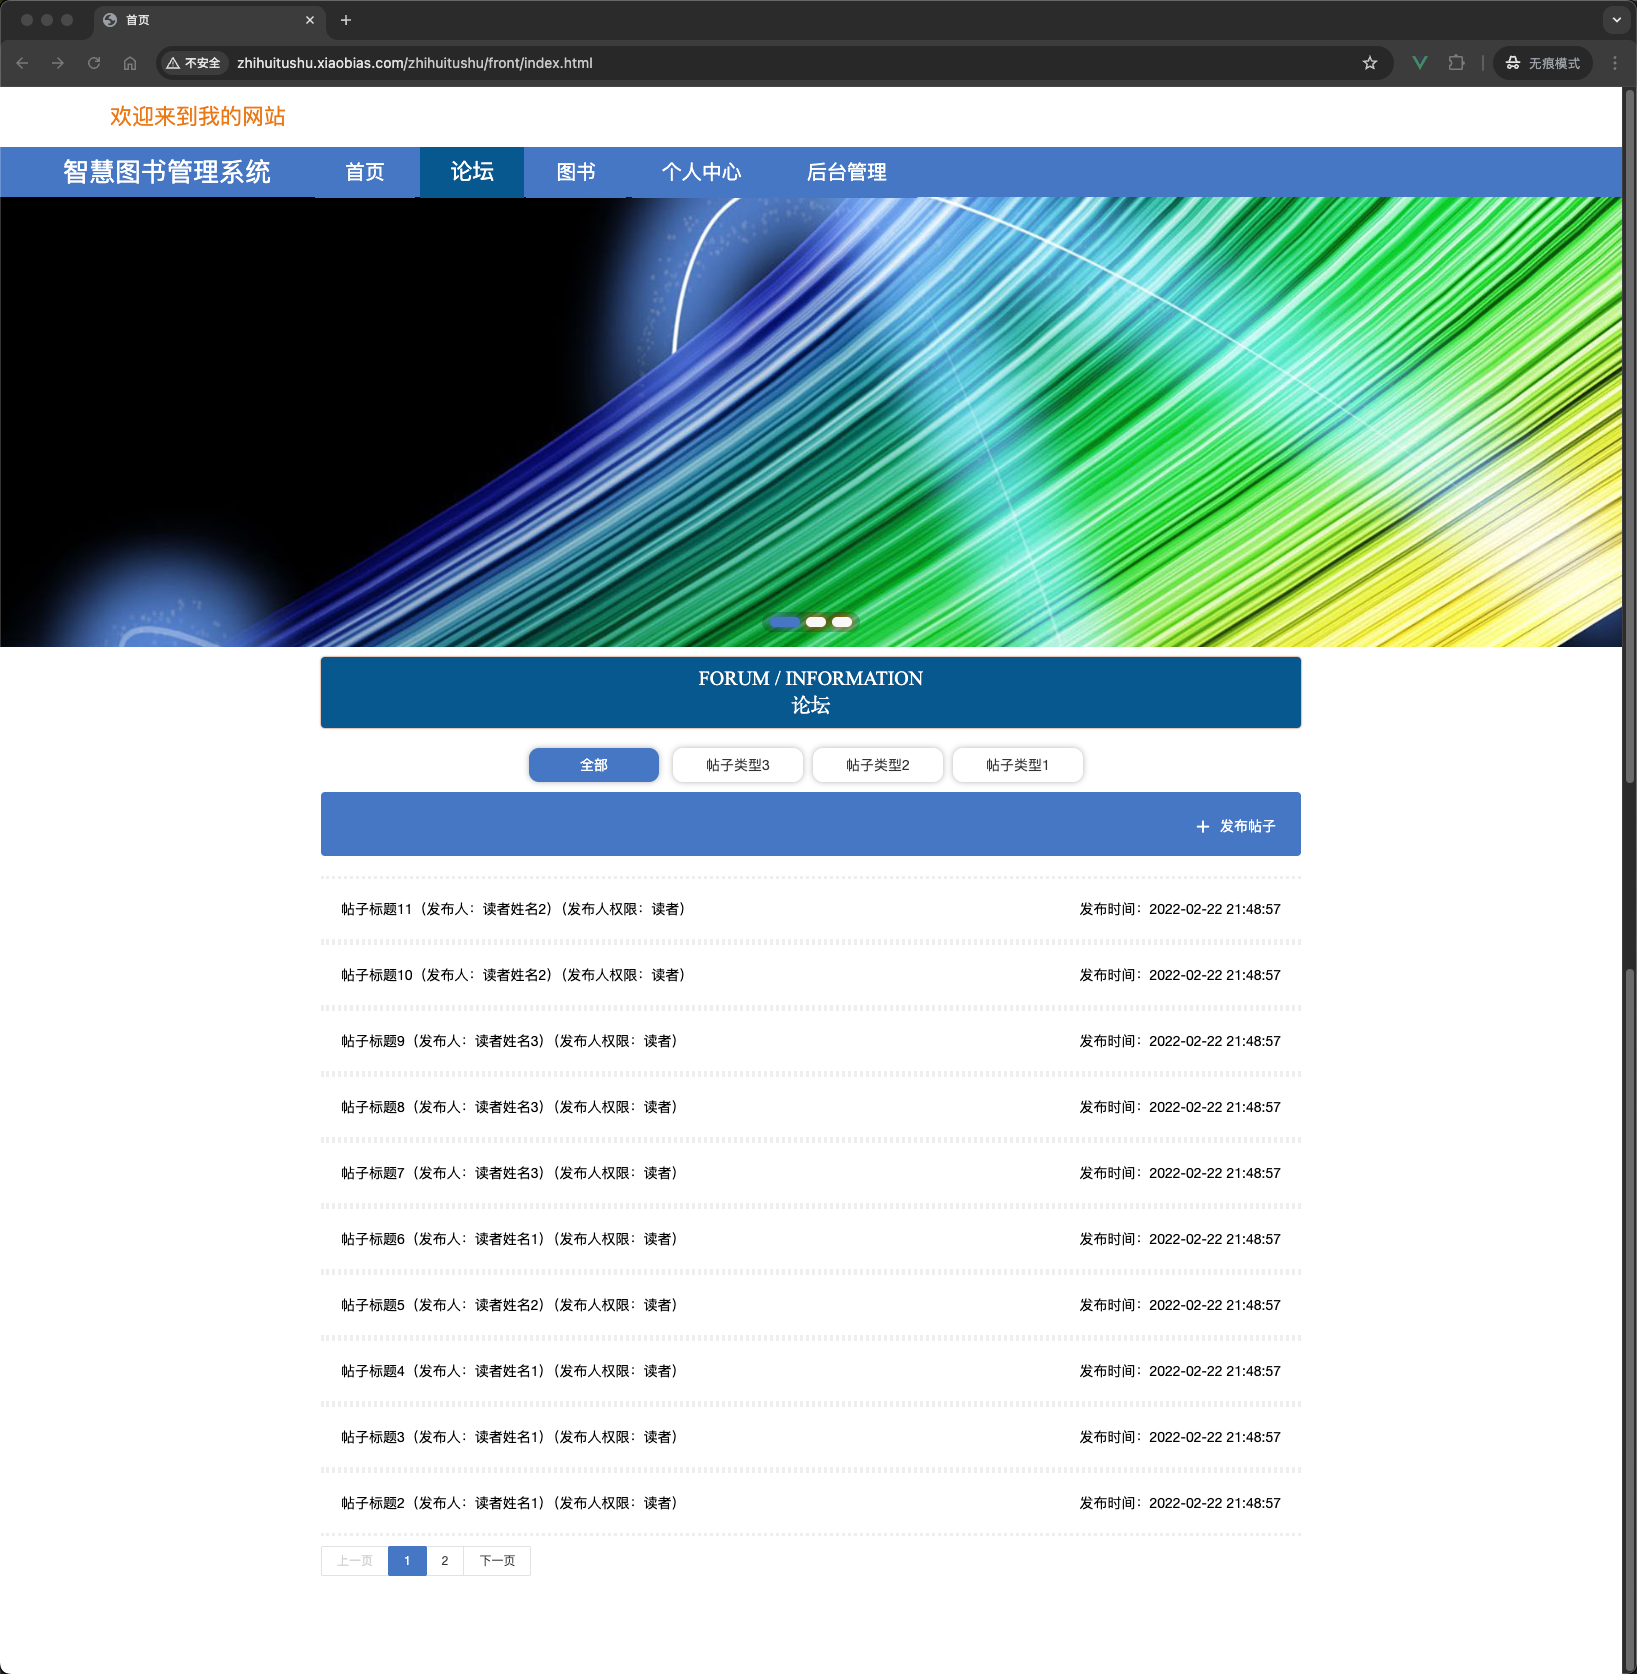
Task: Open the extensions puzzle icon
Action: pyautogui.click(x=1456, y=63)
